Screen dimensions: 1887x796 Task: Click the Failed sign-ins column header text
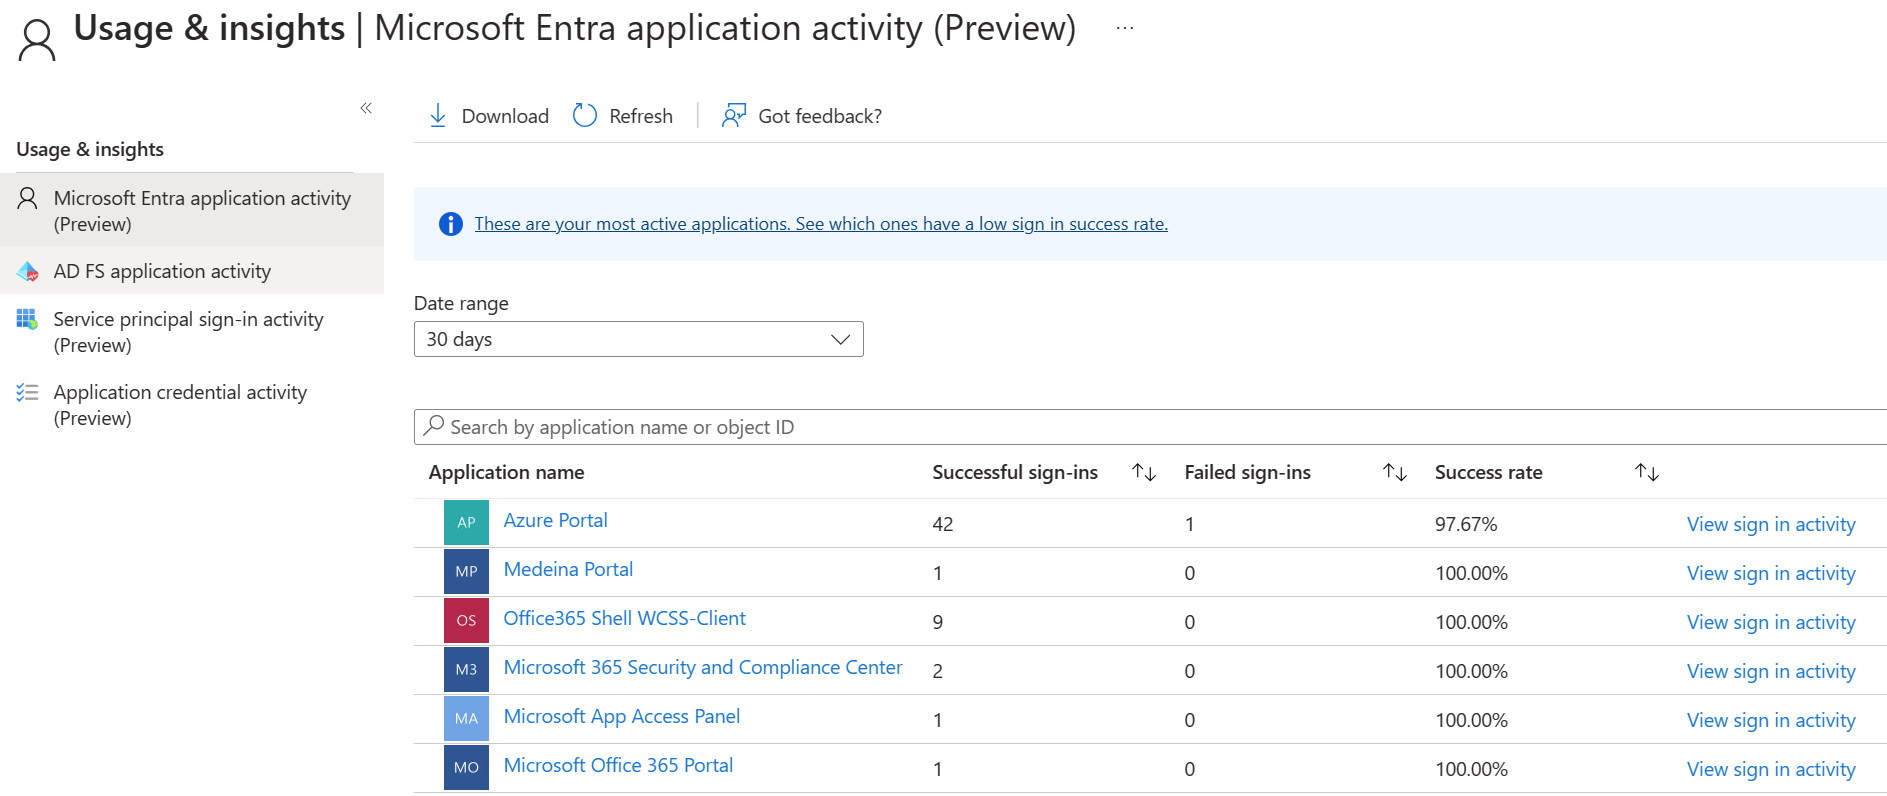pos(1247,472)
